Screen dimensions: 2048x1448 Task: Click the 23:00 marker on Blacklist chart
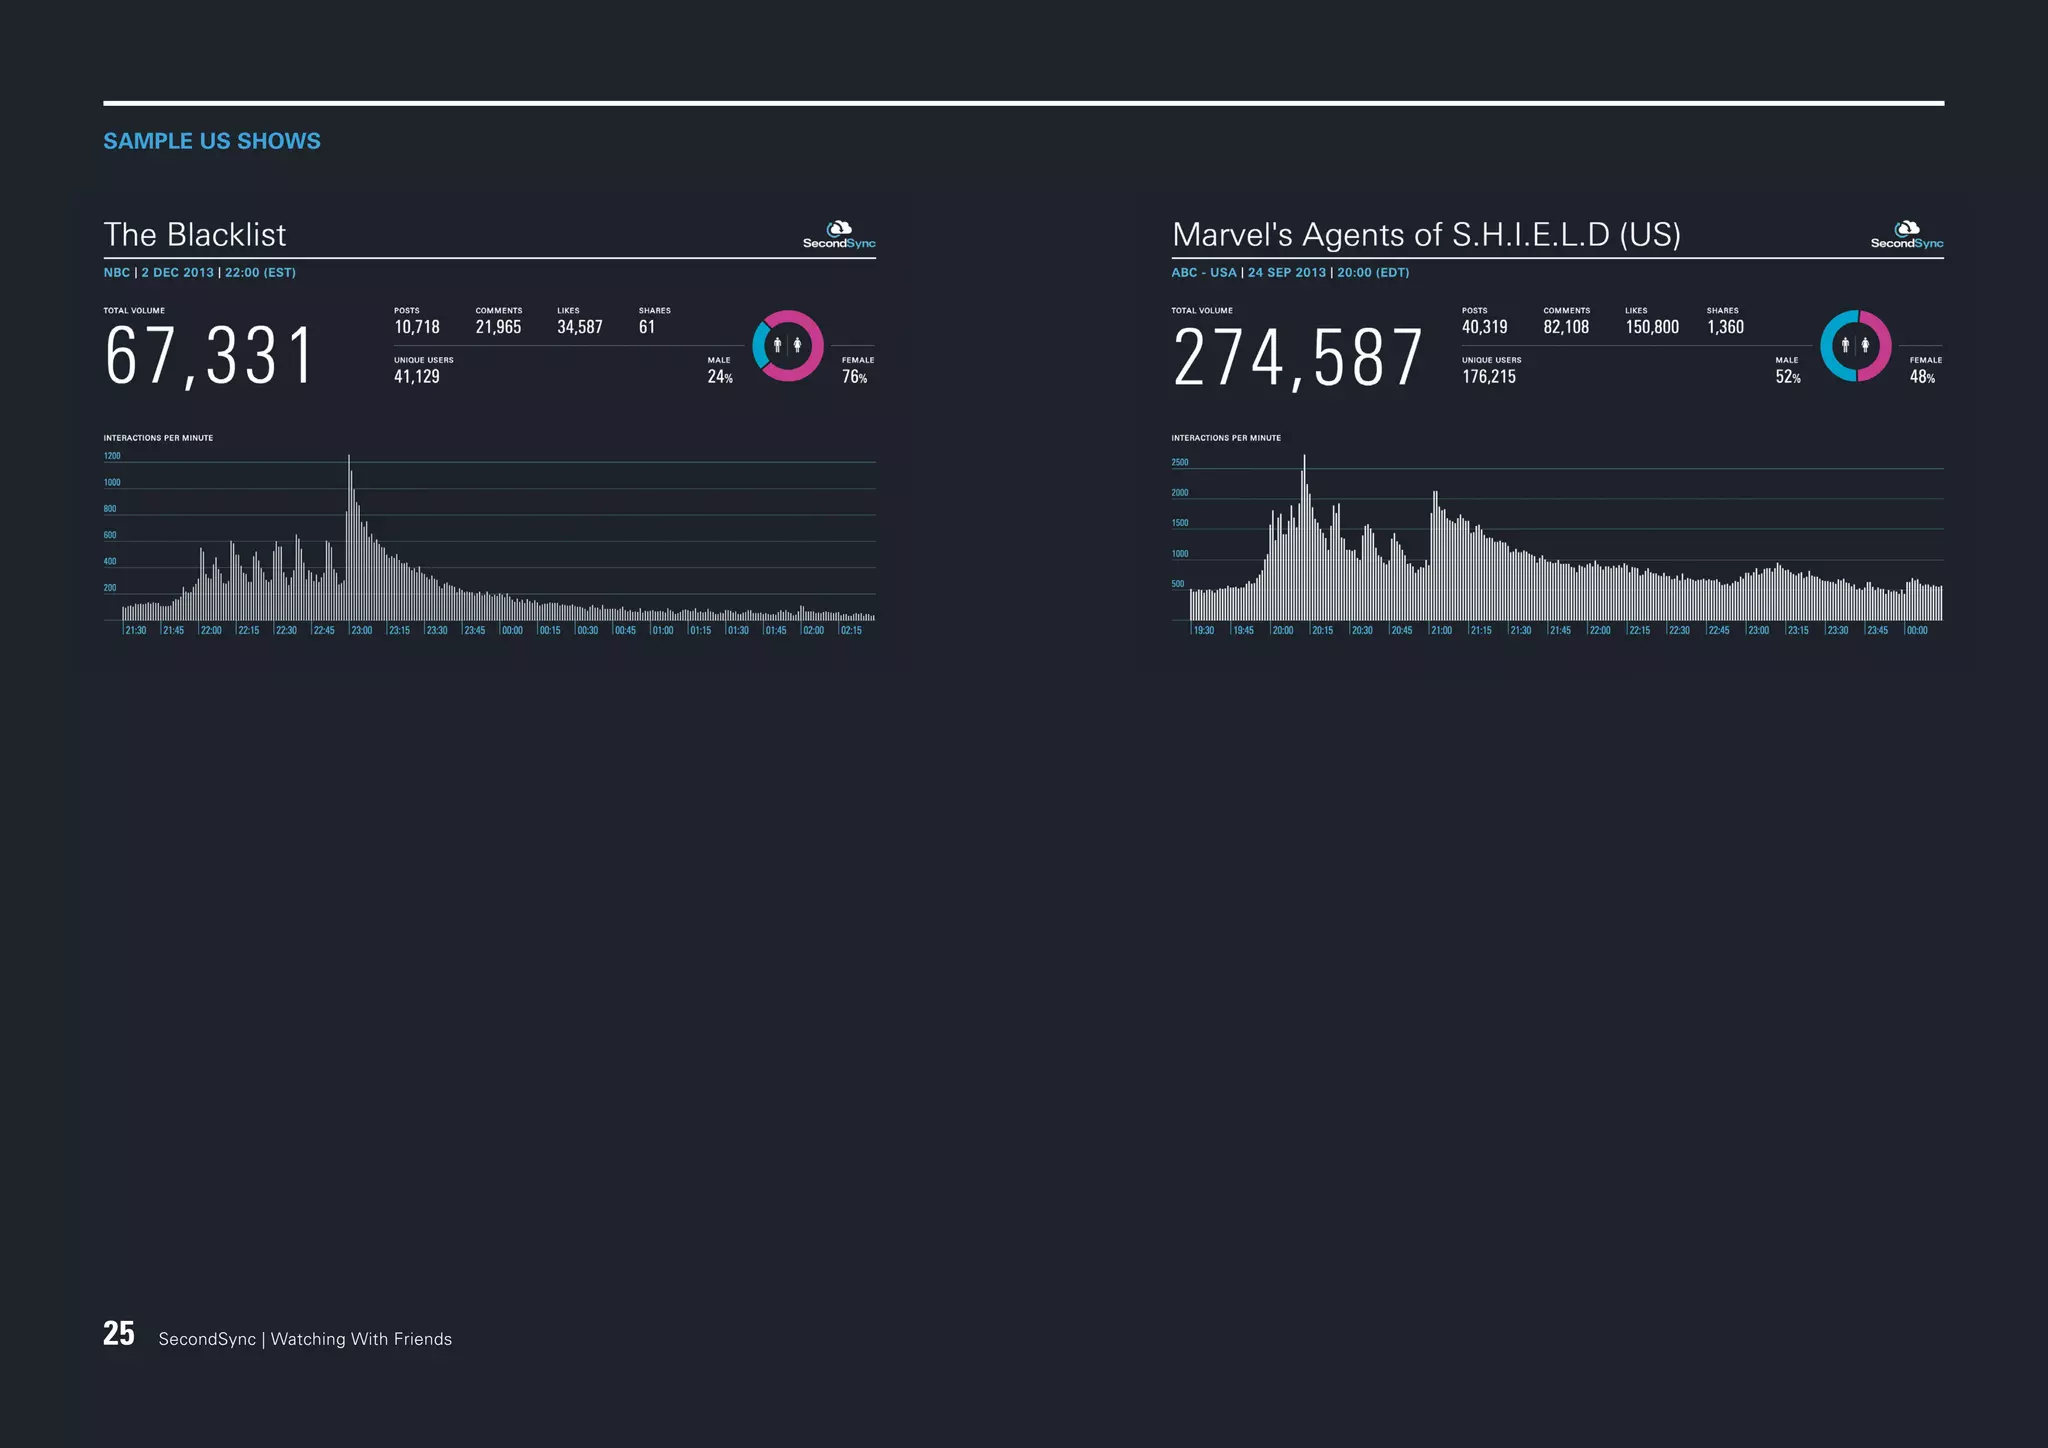pyautogui.click(x=361, y=631)
